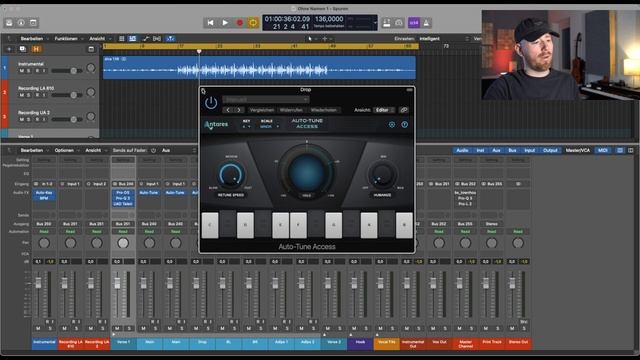Adjust Instrumental track volume slider
The image size is (640, 360).
[x=67, y=71]
